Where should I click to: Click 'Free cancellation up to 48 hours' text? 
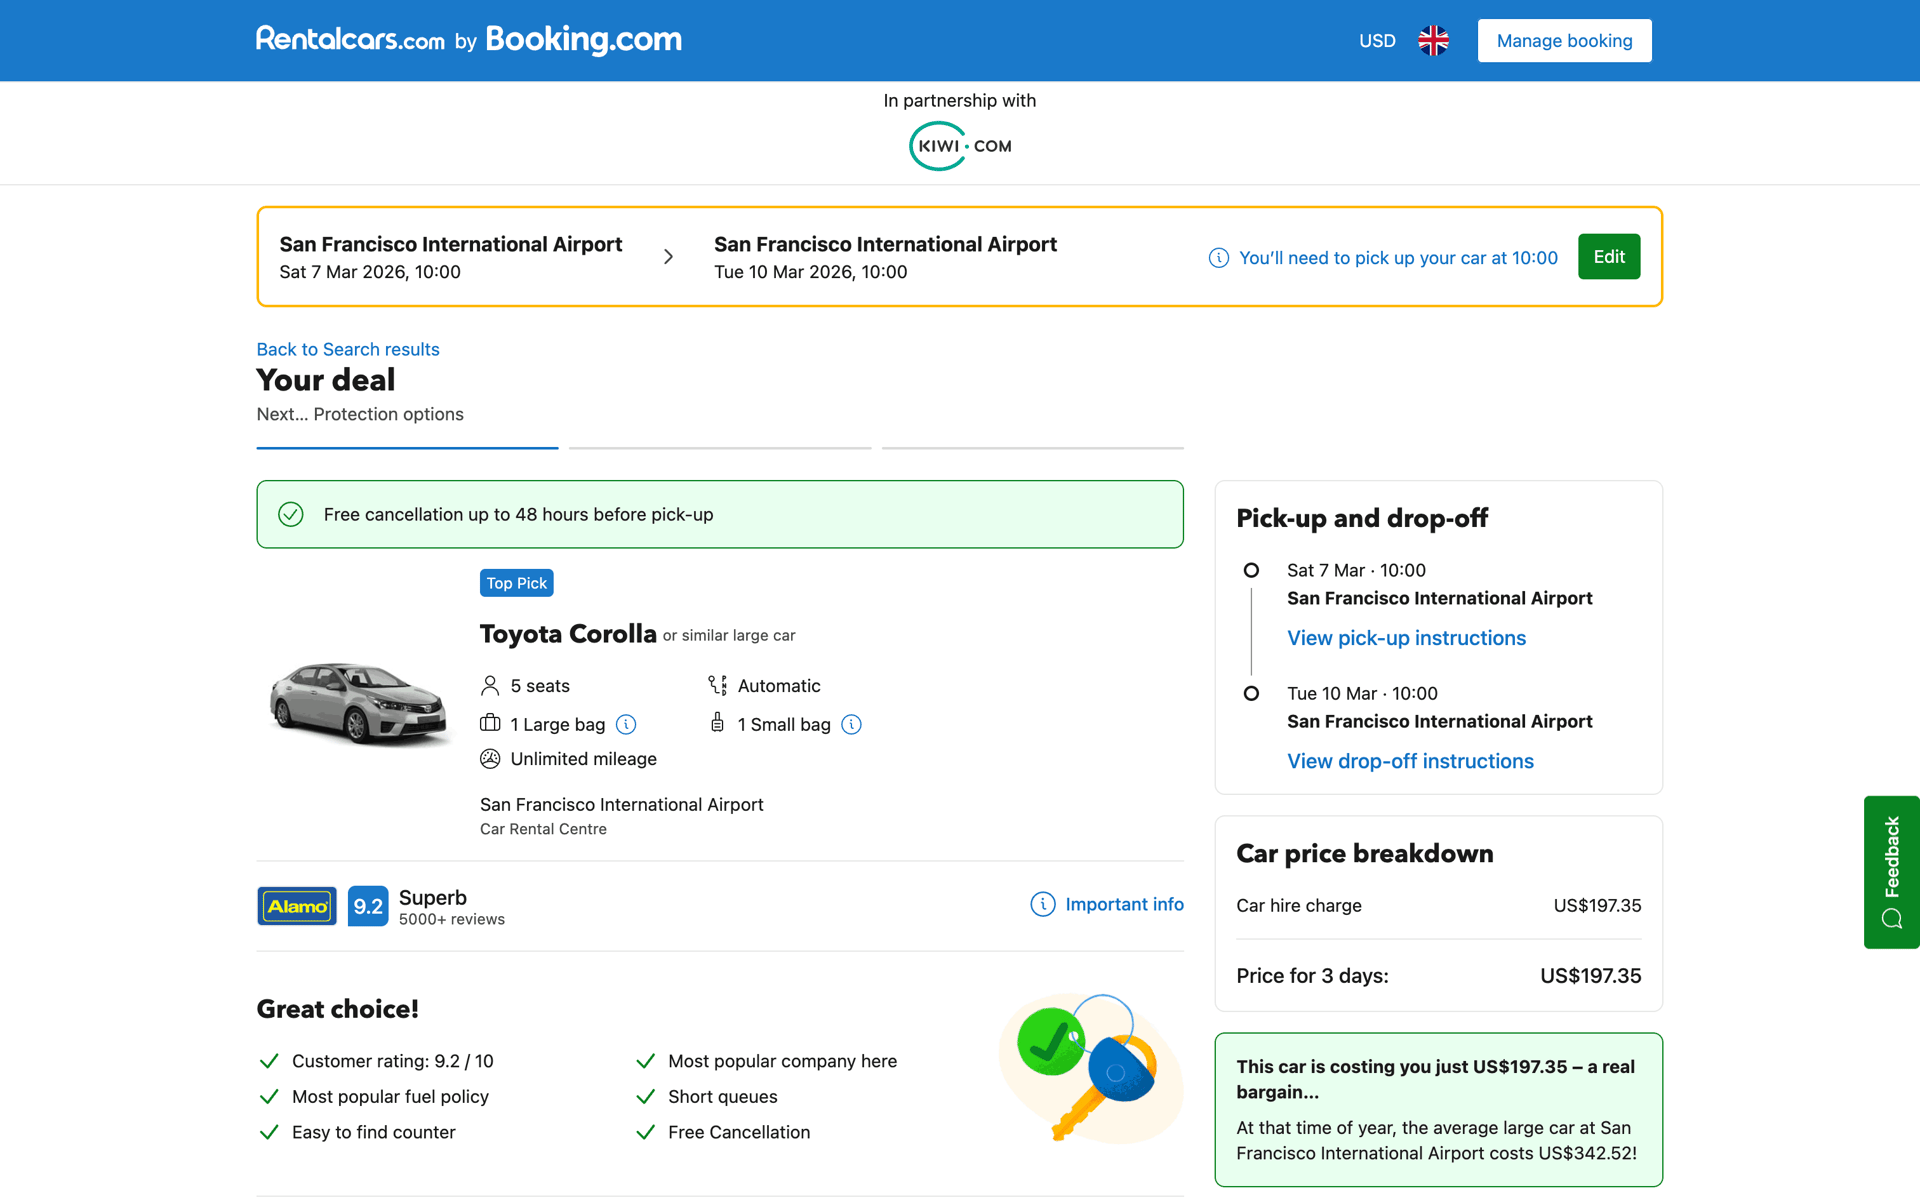coord(518,514)
